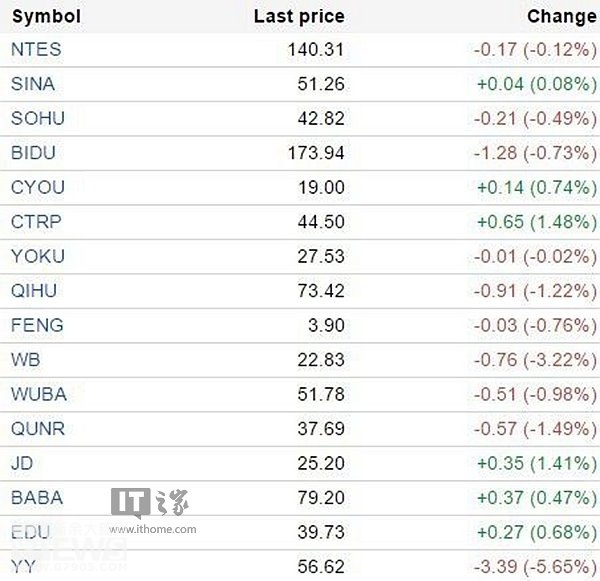600x581 pixels.
Task: Select the JD stock symbol
Action: click(22, 463)
